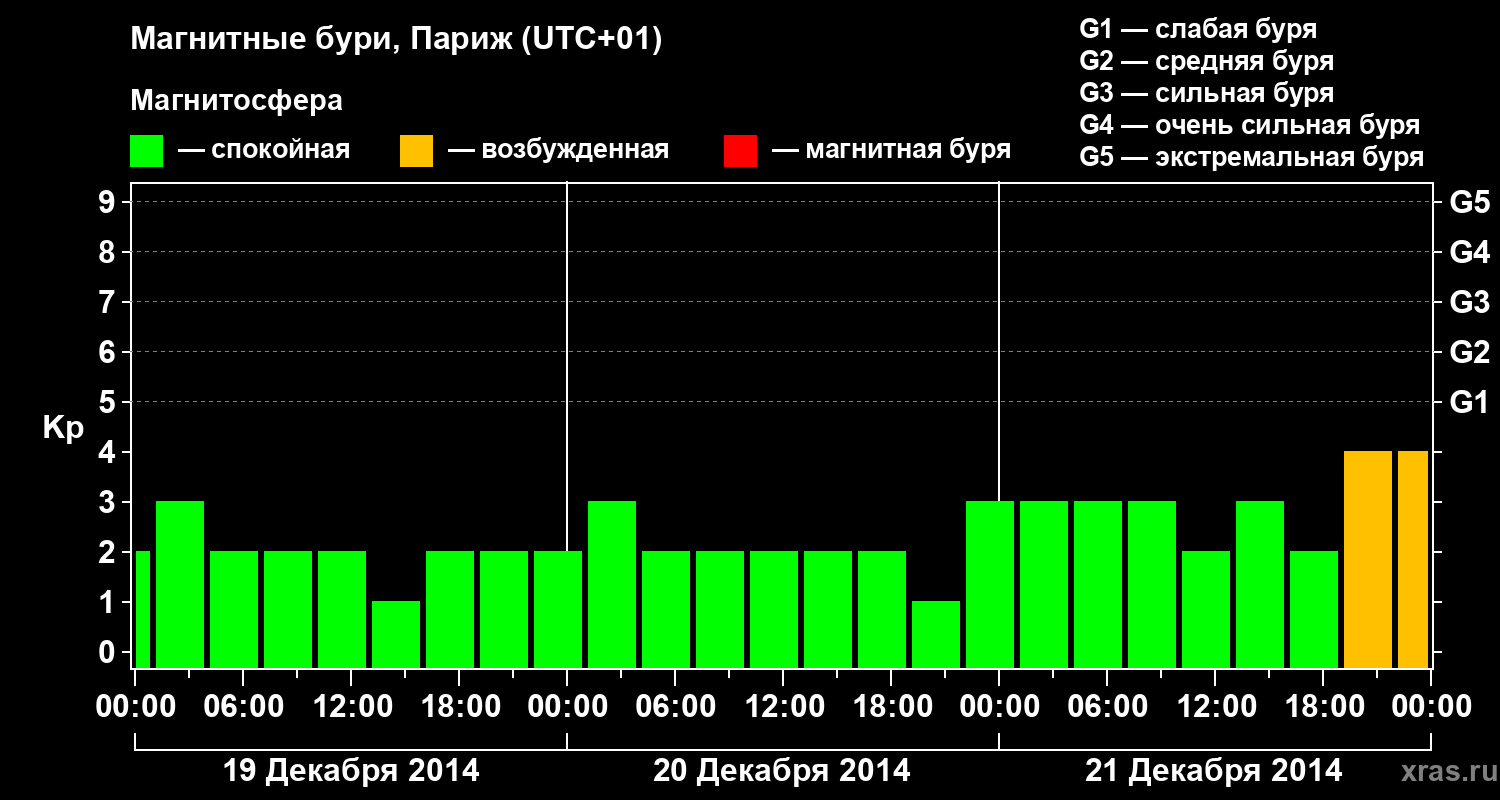This screenshot has height=800, width=1500.
Task: Click the only Kp 3 bar on 19 Декабря
Action: point(180,584)
